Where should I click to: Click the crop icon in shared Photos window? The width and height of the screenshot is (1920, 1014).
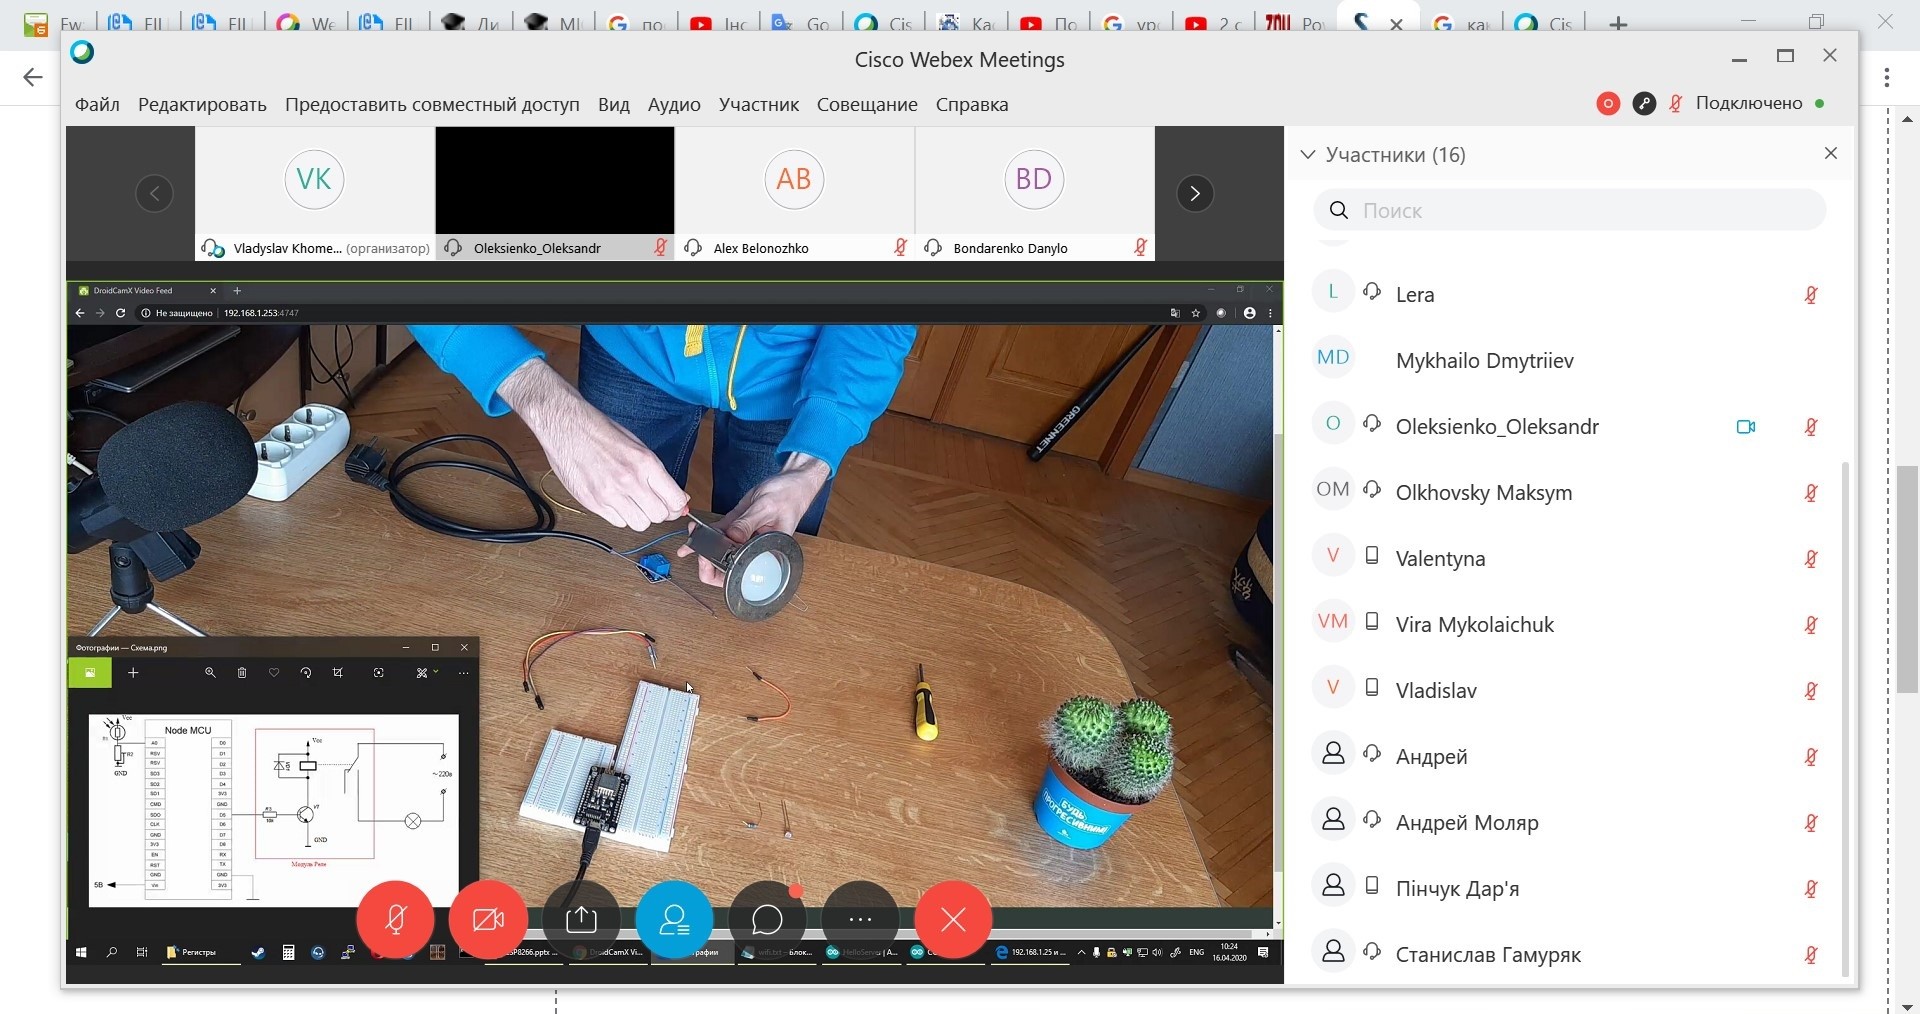tap(338, 673)
